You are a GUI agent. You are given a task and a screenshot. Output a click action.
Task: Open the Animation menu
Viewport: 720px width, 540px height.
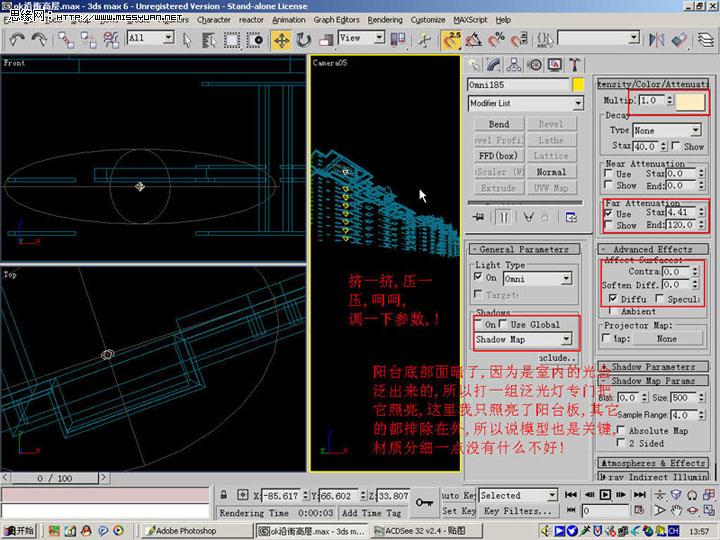click(x=289, y=20)
